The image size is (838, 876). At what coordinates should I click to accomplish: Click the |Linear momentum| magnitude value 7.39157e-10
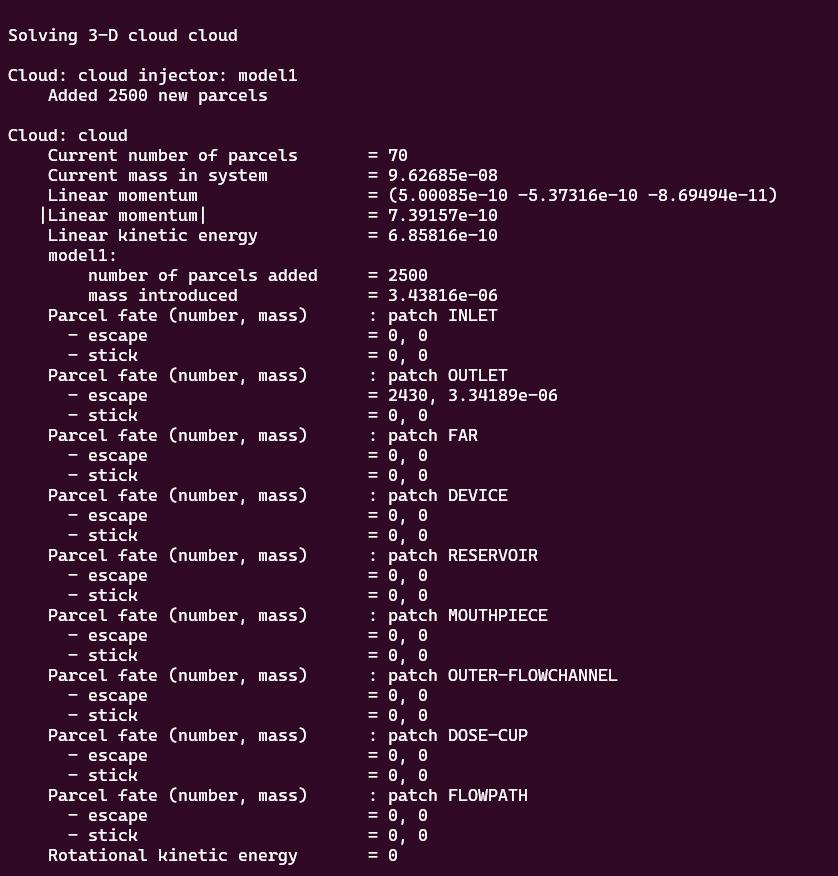(443, 216)
